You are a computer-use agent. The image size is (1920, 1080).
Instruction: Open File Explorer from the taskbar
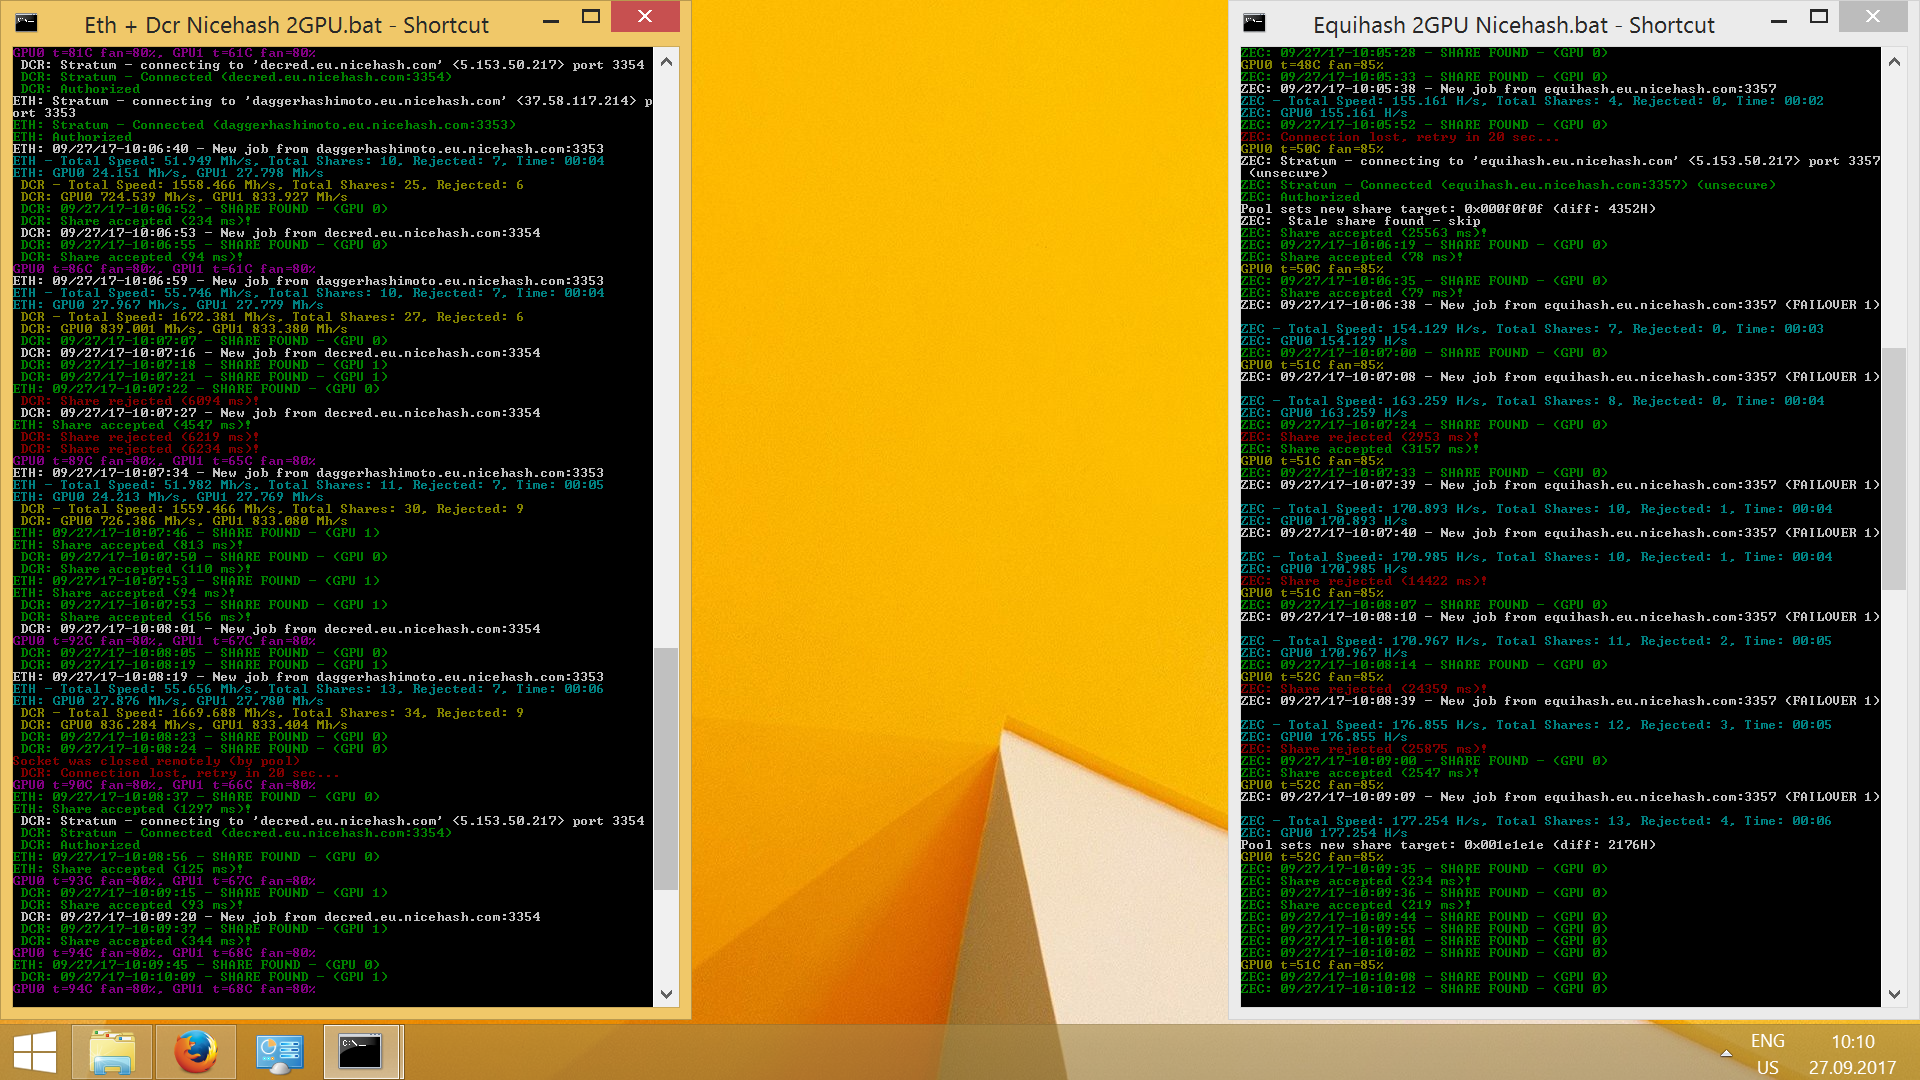113,1052
